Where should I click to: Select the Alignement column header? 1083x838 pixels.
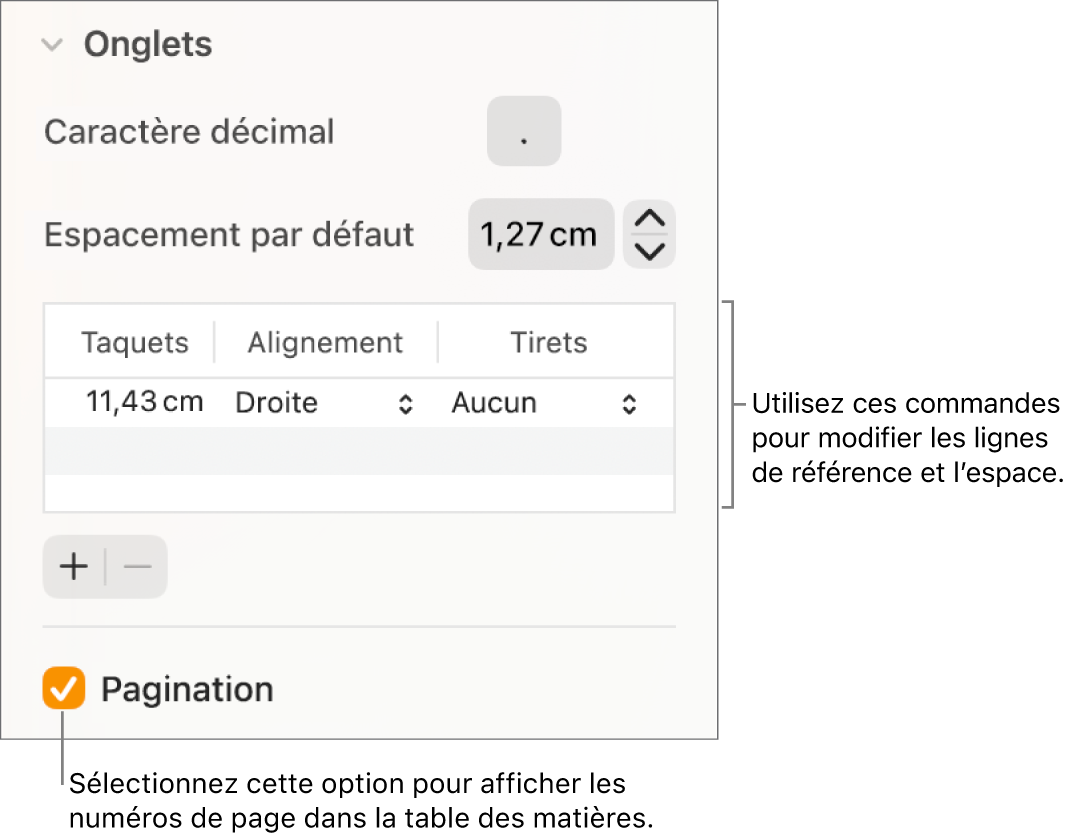click(325, 342)
